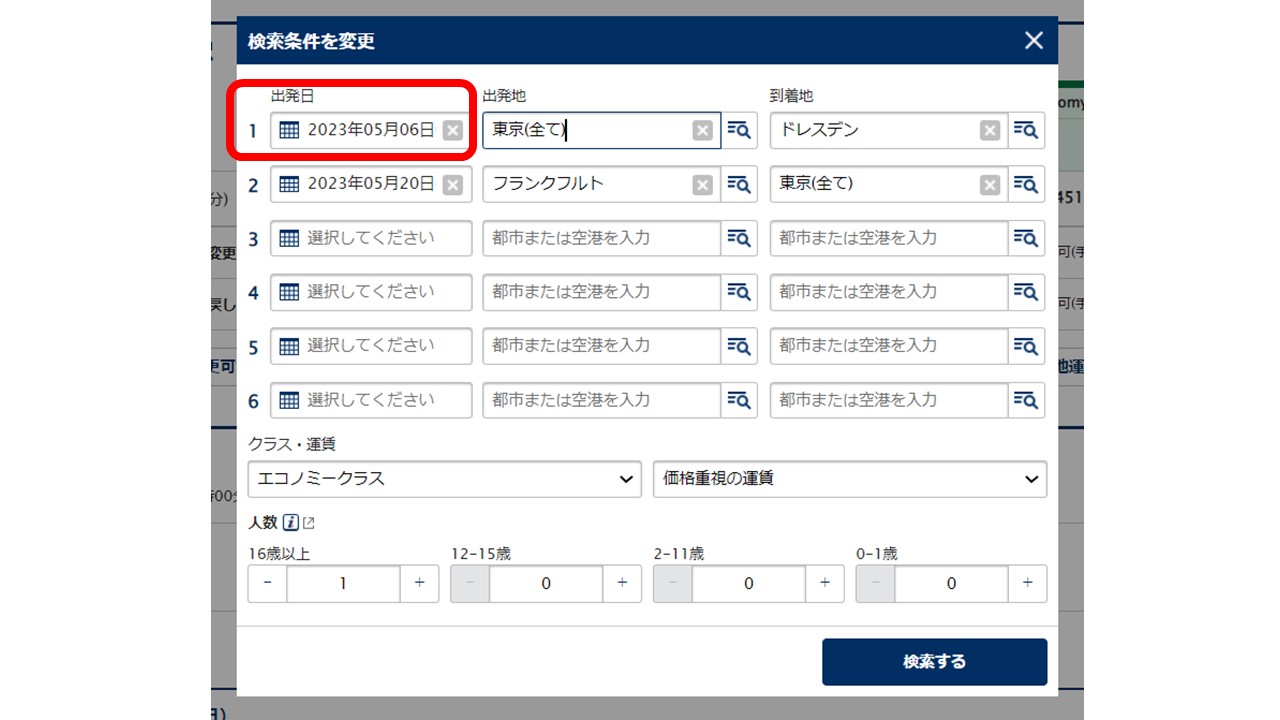Click the 検索する search button
This screenshot has height=720, width=1280.
pyautogui.click(x=934, y=662)
